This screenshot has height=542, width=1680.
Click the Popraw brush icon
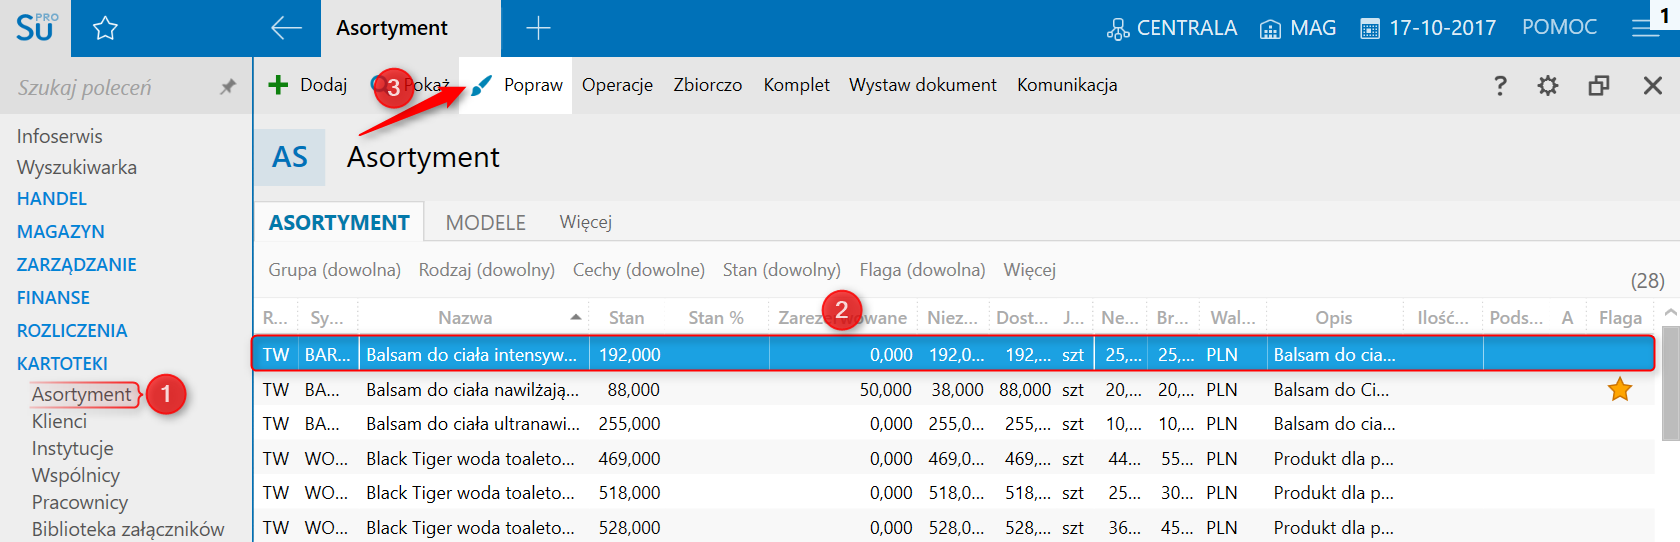tap(482, 85)
